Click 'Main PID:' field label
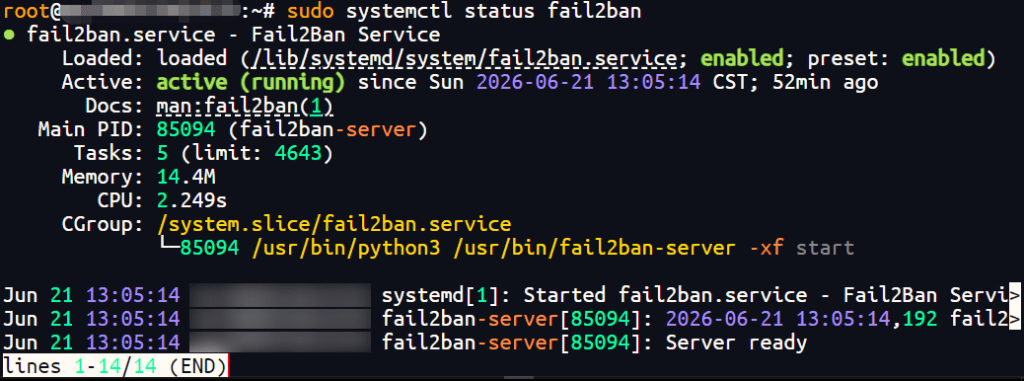The height and width of the screenshot is (381, 1024). [x=91, y=130]
